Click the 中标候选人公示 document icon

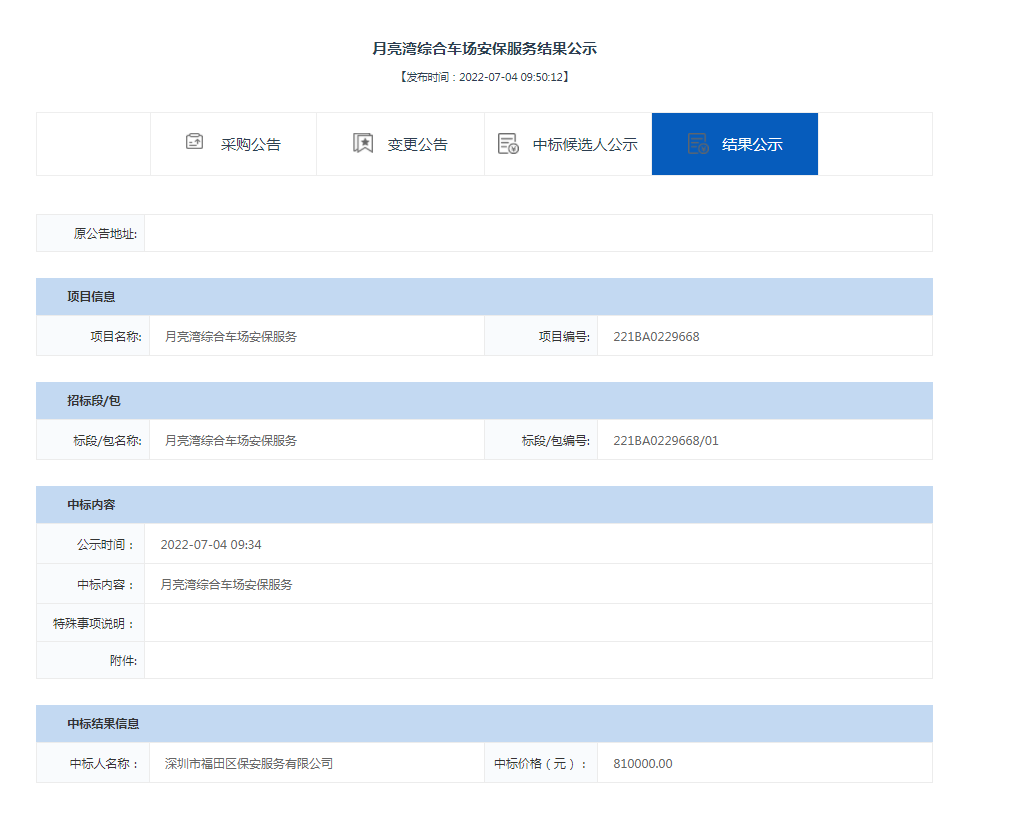pos(508,144)
